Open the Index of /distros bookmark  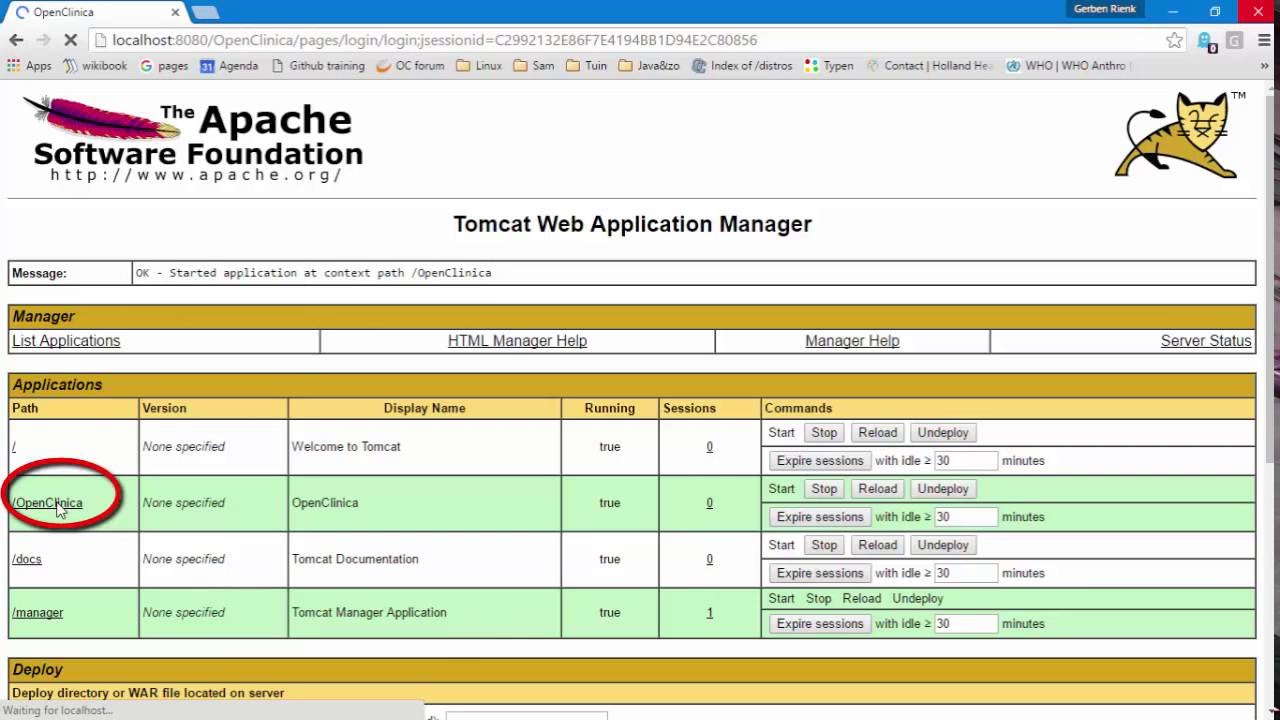pos(742,66)
